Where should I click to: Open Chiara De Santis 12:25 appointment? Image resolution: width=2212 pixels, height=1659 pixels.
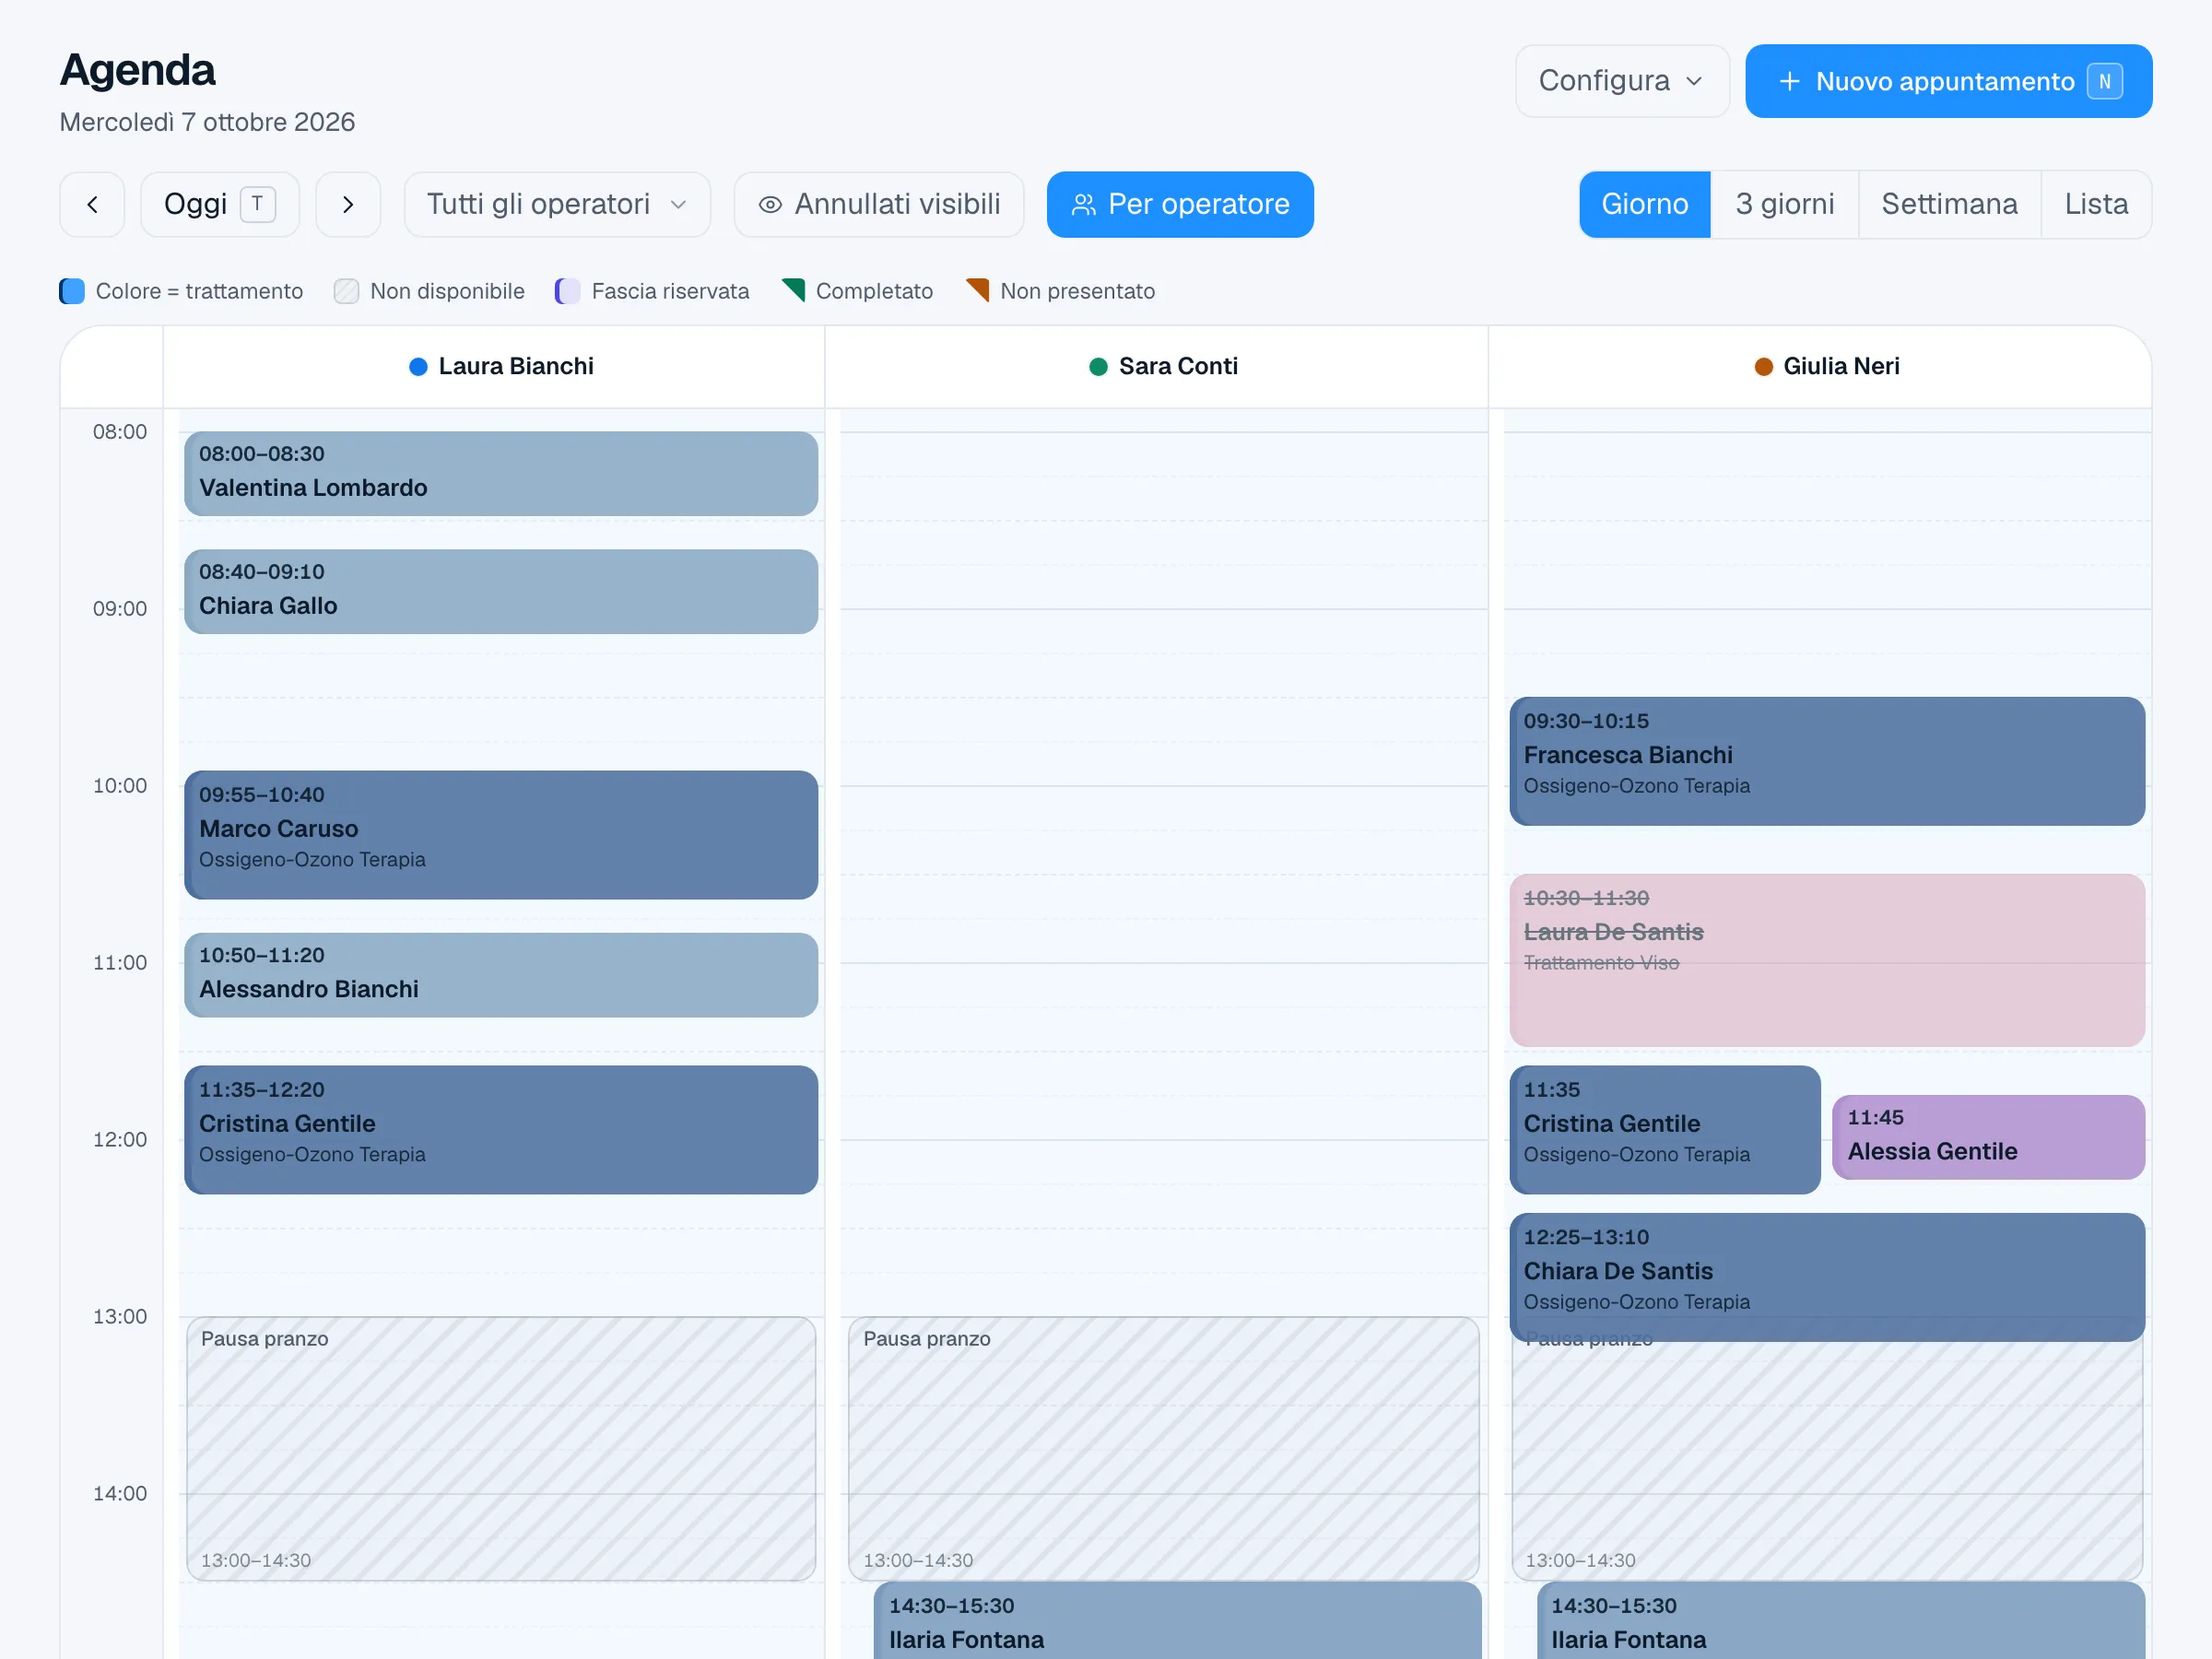click(x=1827, y=1277)
